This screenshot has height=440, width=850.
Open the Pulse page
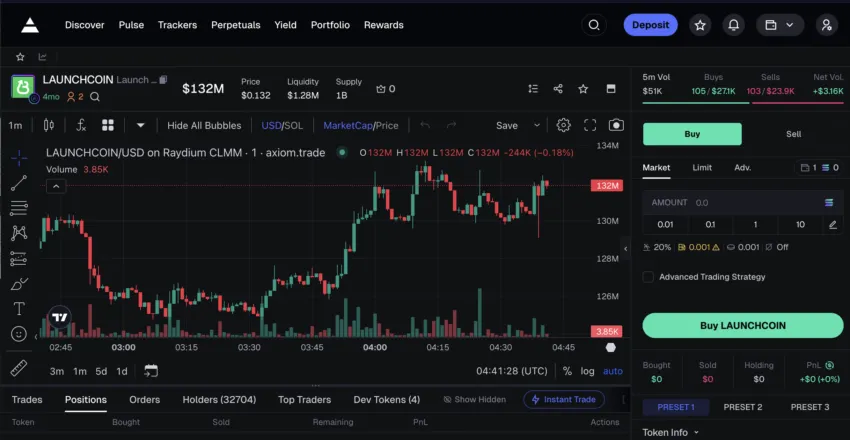(x=131, y=25)
